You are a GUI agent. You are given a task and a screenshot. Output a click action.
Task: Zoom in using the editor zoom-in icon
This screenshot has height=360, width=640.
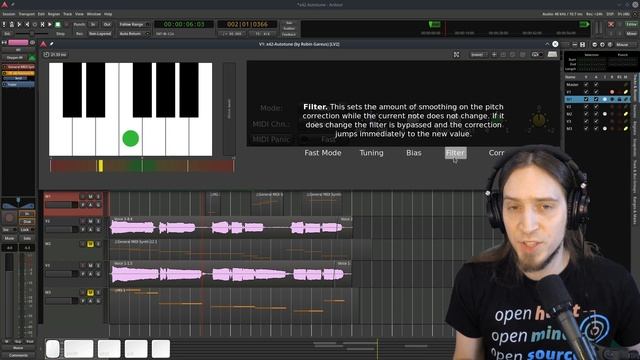602,44
